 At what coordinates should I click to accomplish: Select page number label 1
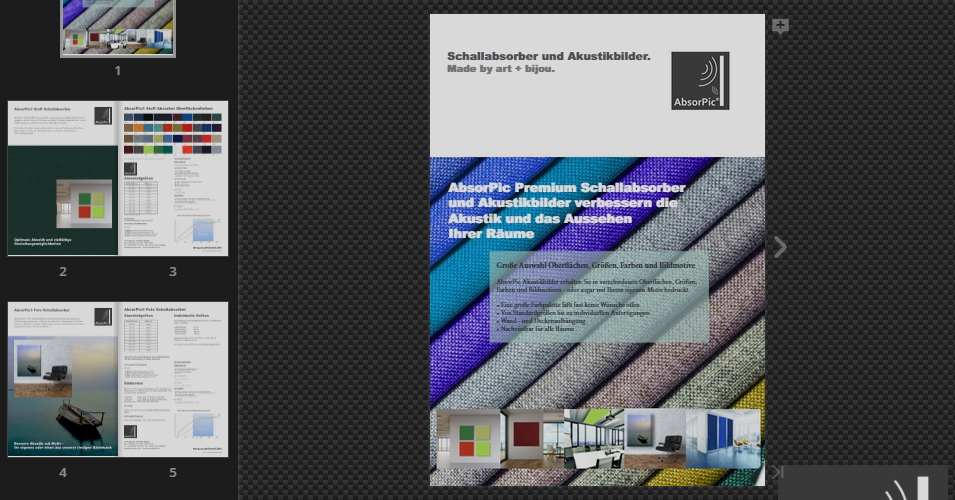pyautogui.click(x=118, y=71)
